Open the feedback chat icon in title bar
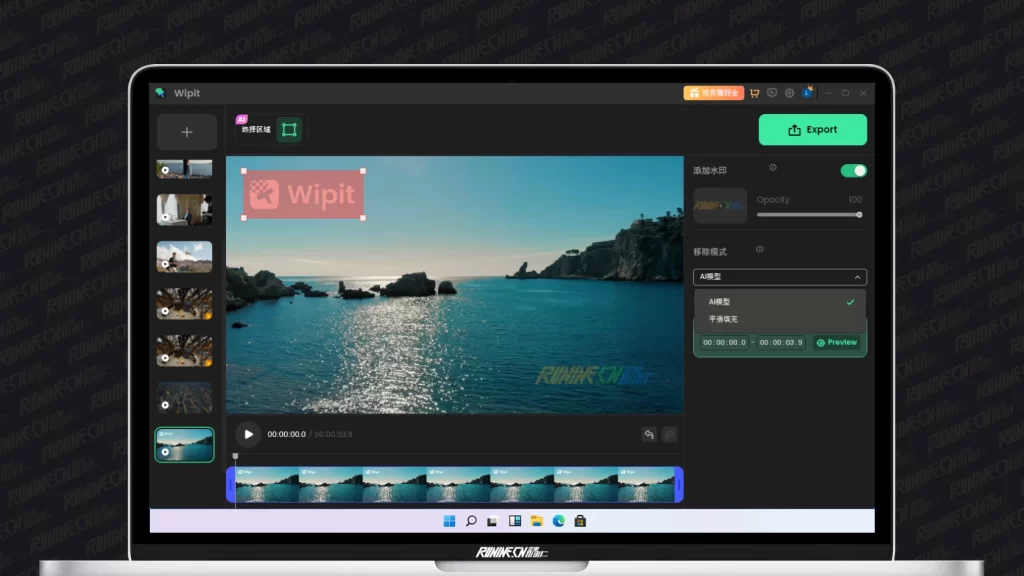Image resolution: width=1024 pixels, height=576 pixels. [x=772, y=93]
